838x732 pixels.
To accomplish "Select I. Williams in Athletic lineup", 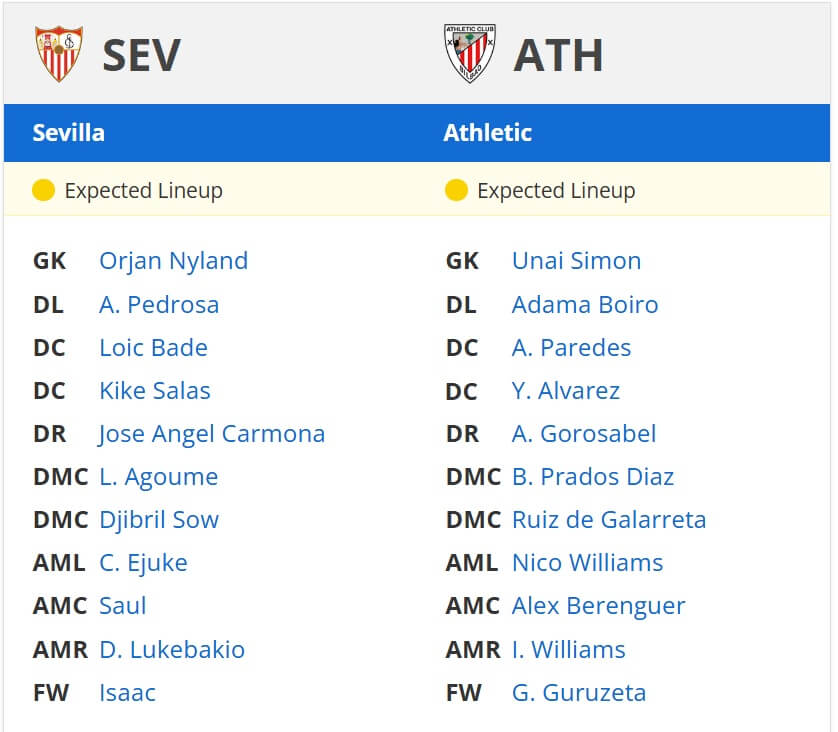I will (x=569, y=649).
